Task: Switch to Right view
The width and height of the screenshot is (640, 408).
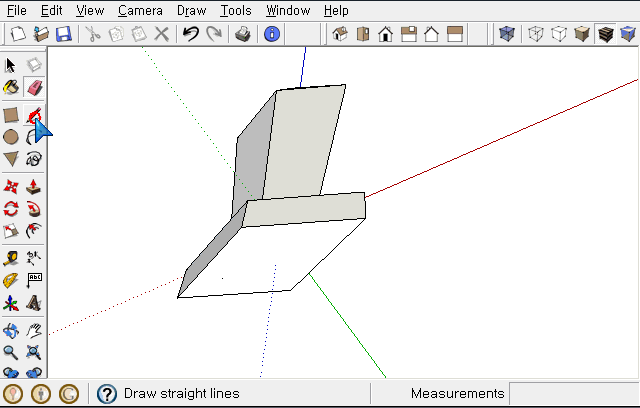Action: 409,34
